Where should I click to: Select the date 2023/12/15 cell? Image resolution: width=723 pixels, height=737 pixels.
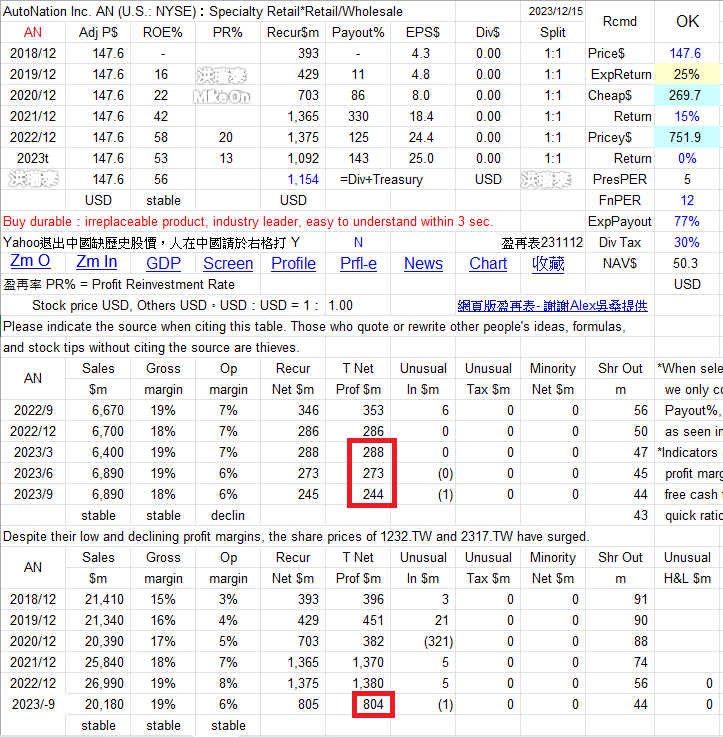coord(555,11)
